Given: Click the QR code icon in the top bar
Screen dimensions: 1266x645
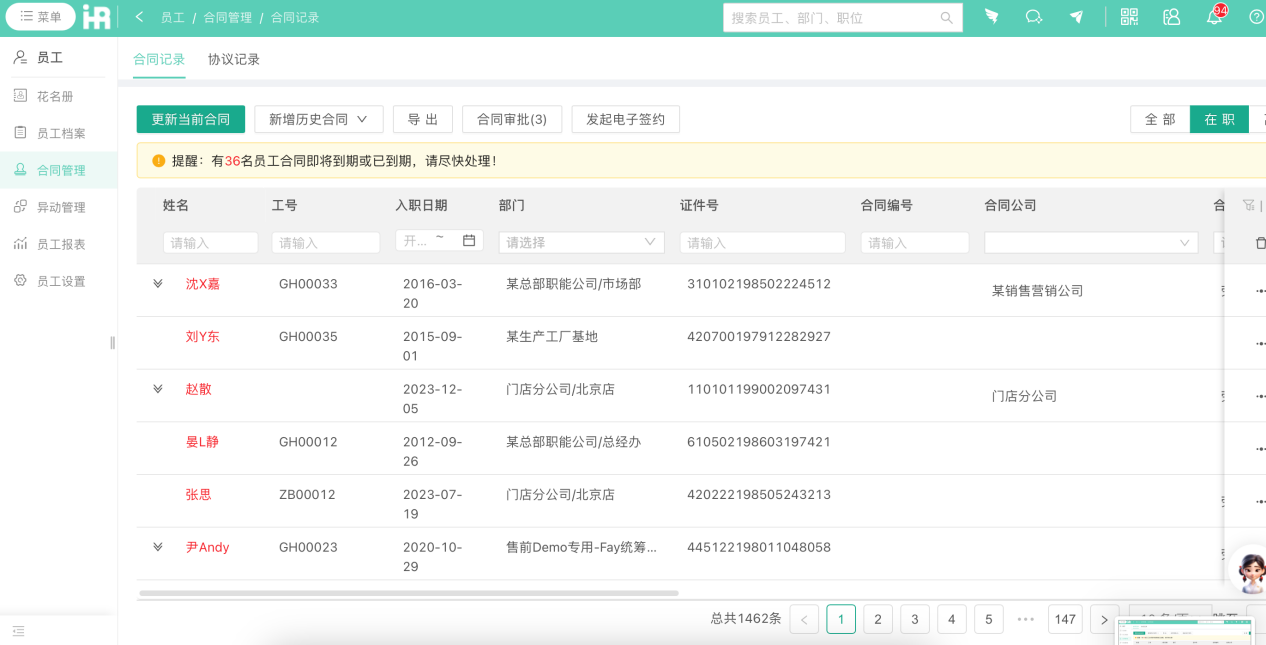Looking at the screenshot, I should point(1128,16).
